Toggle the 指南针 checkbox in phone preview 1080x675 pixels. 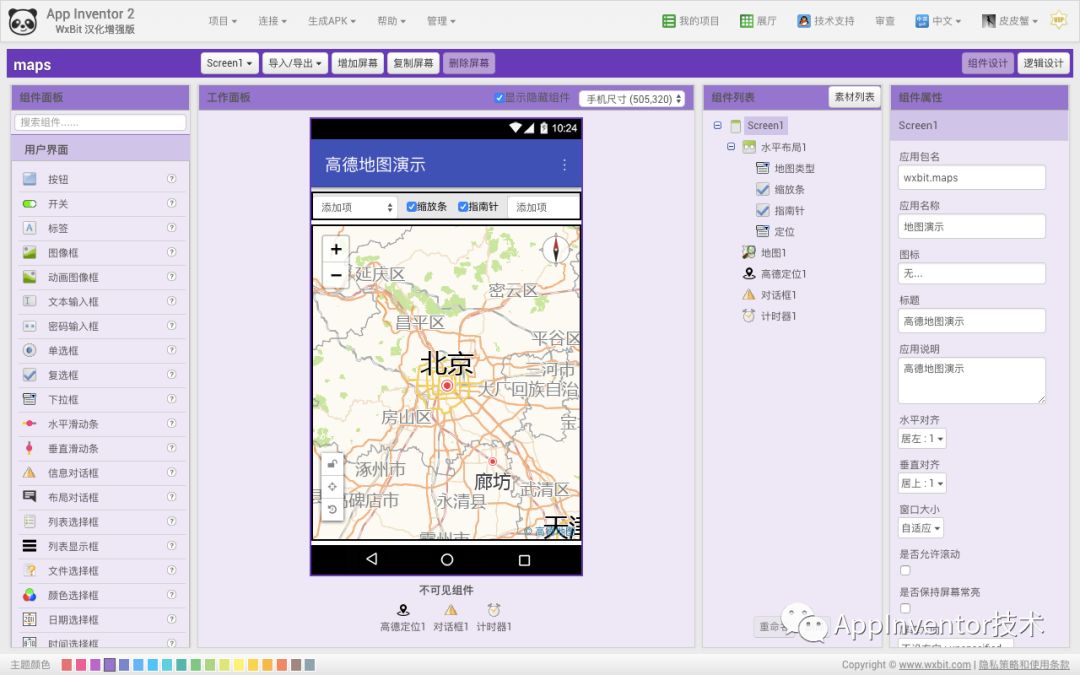[x=463, y=207]
